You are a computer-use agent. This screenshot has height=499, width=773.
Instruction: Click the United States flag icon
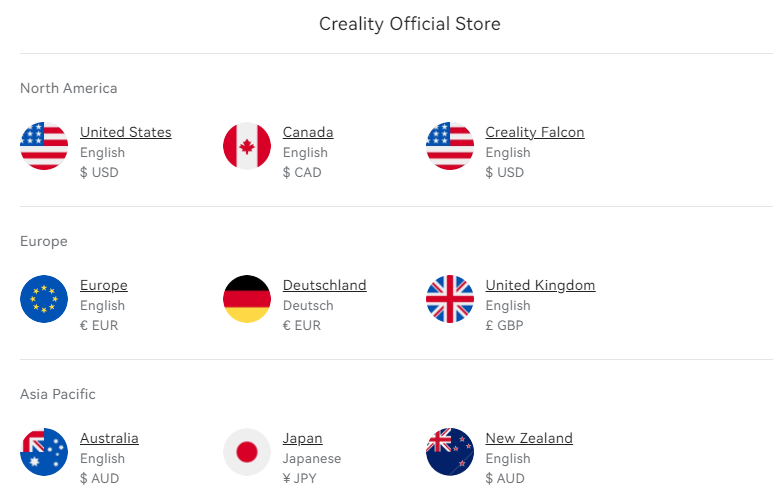tap(44, 146)
